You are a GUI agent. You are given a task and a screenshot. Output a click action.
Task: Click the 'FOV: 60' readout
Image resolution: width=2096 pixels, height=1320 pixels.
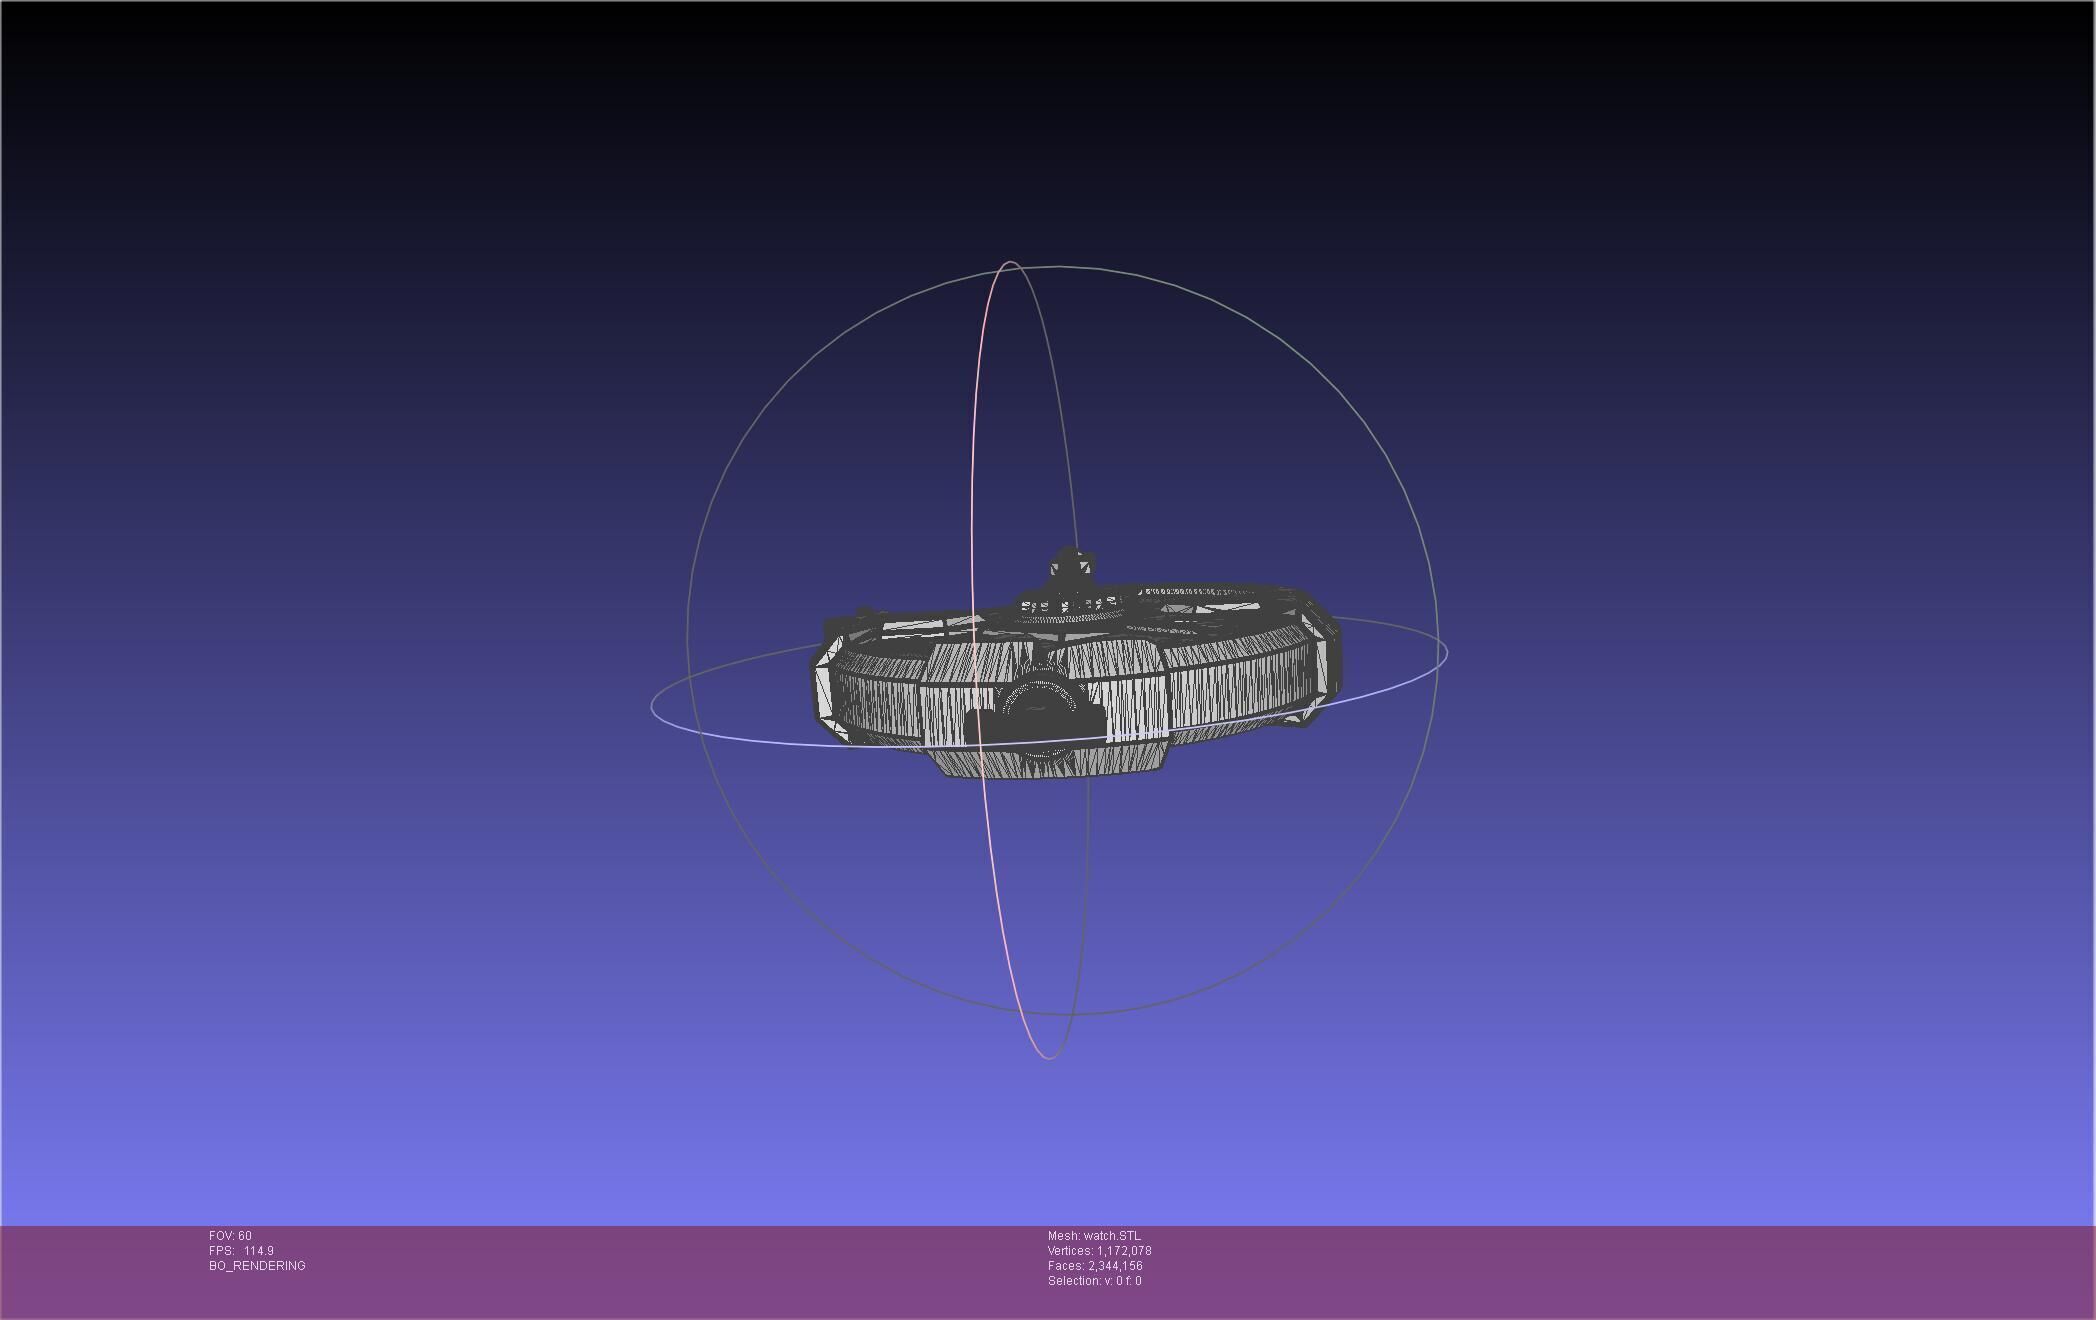(x=230, y=1236)
